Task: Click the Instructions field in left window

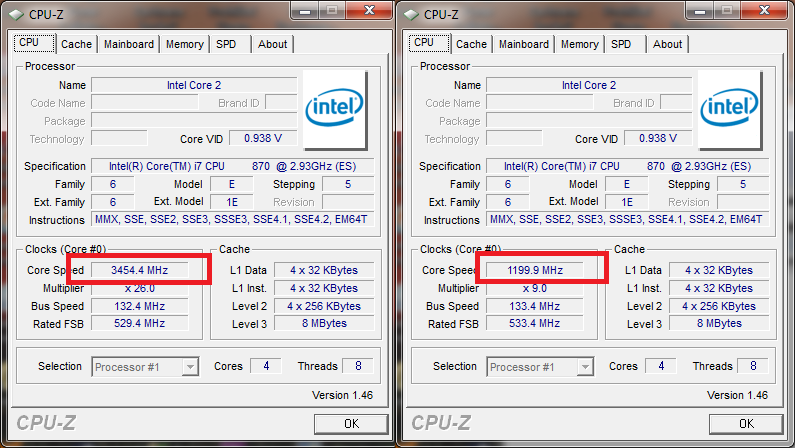Action: pos(233,219)
